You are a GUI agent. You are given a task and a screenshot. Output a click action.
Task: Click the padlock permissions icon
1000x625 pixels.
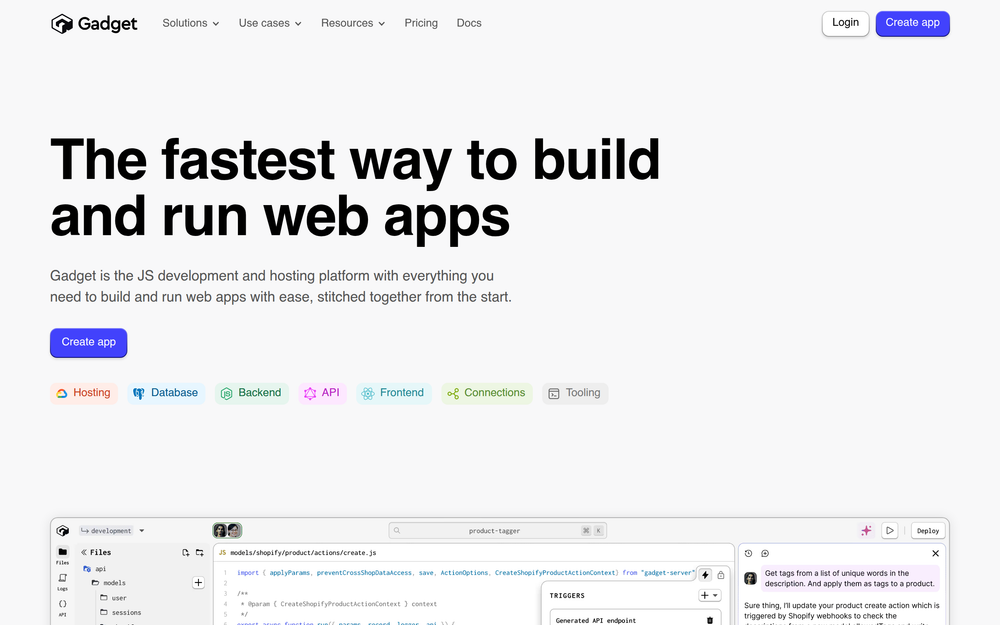tap(721, 575)
